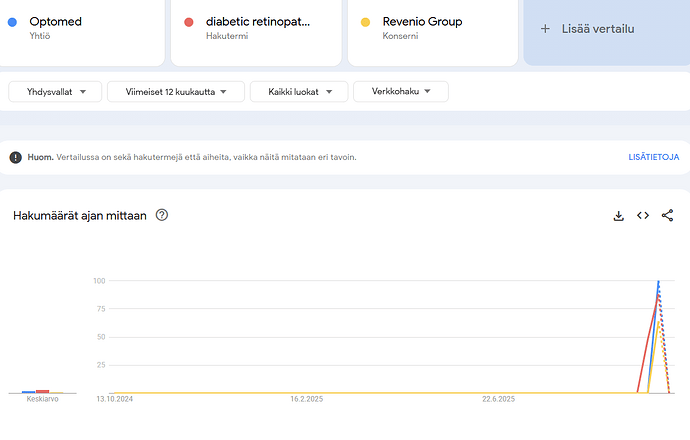
Task: Click the red diabetic retinopathy color dot
Action: tap(189, 22)
